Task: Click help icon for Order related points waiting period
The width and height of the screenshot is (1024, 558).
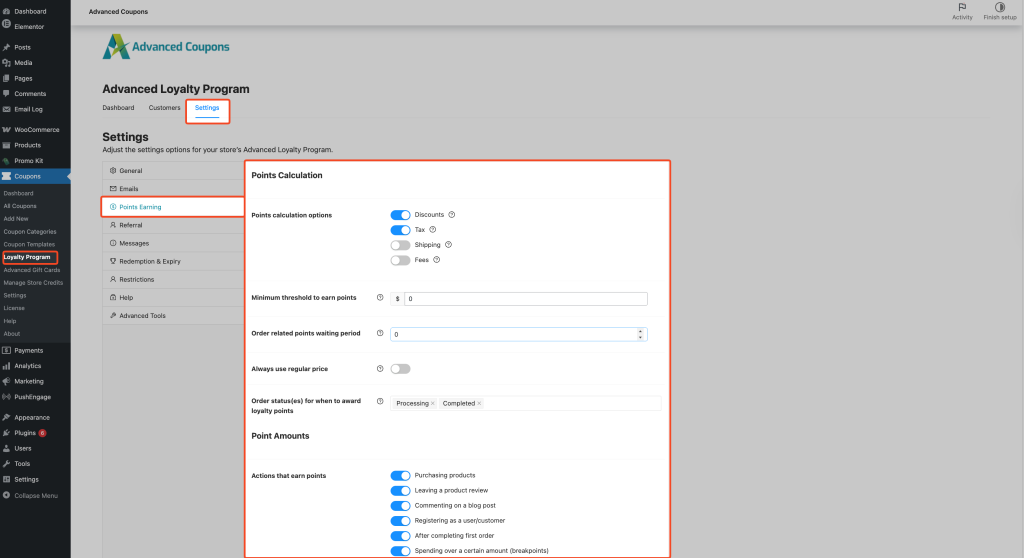Action: 380,333
